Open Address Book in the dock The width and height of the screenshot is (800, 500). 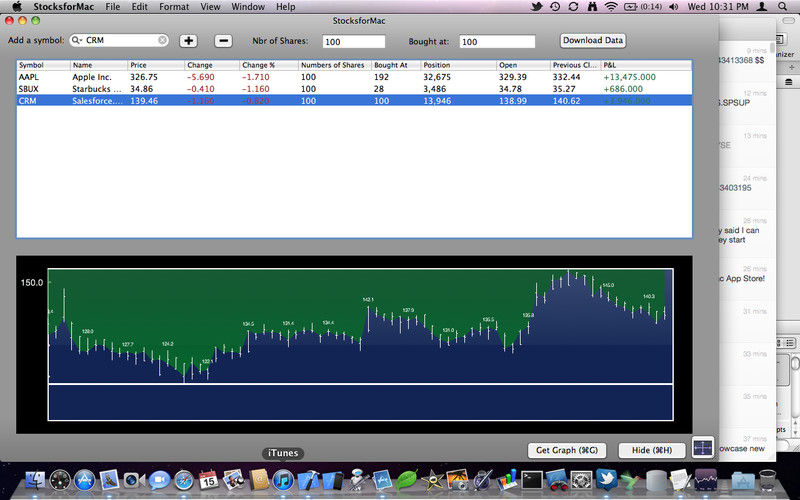pyautogui.click(x=258, y=481)
